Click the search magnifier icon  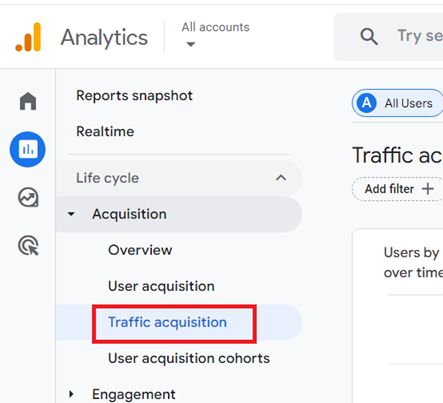(x=369, y=36)
